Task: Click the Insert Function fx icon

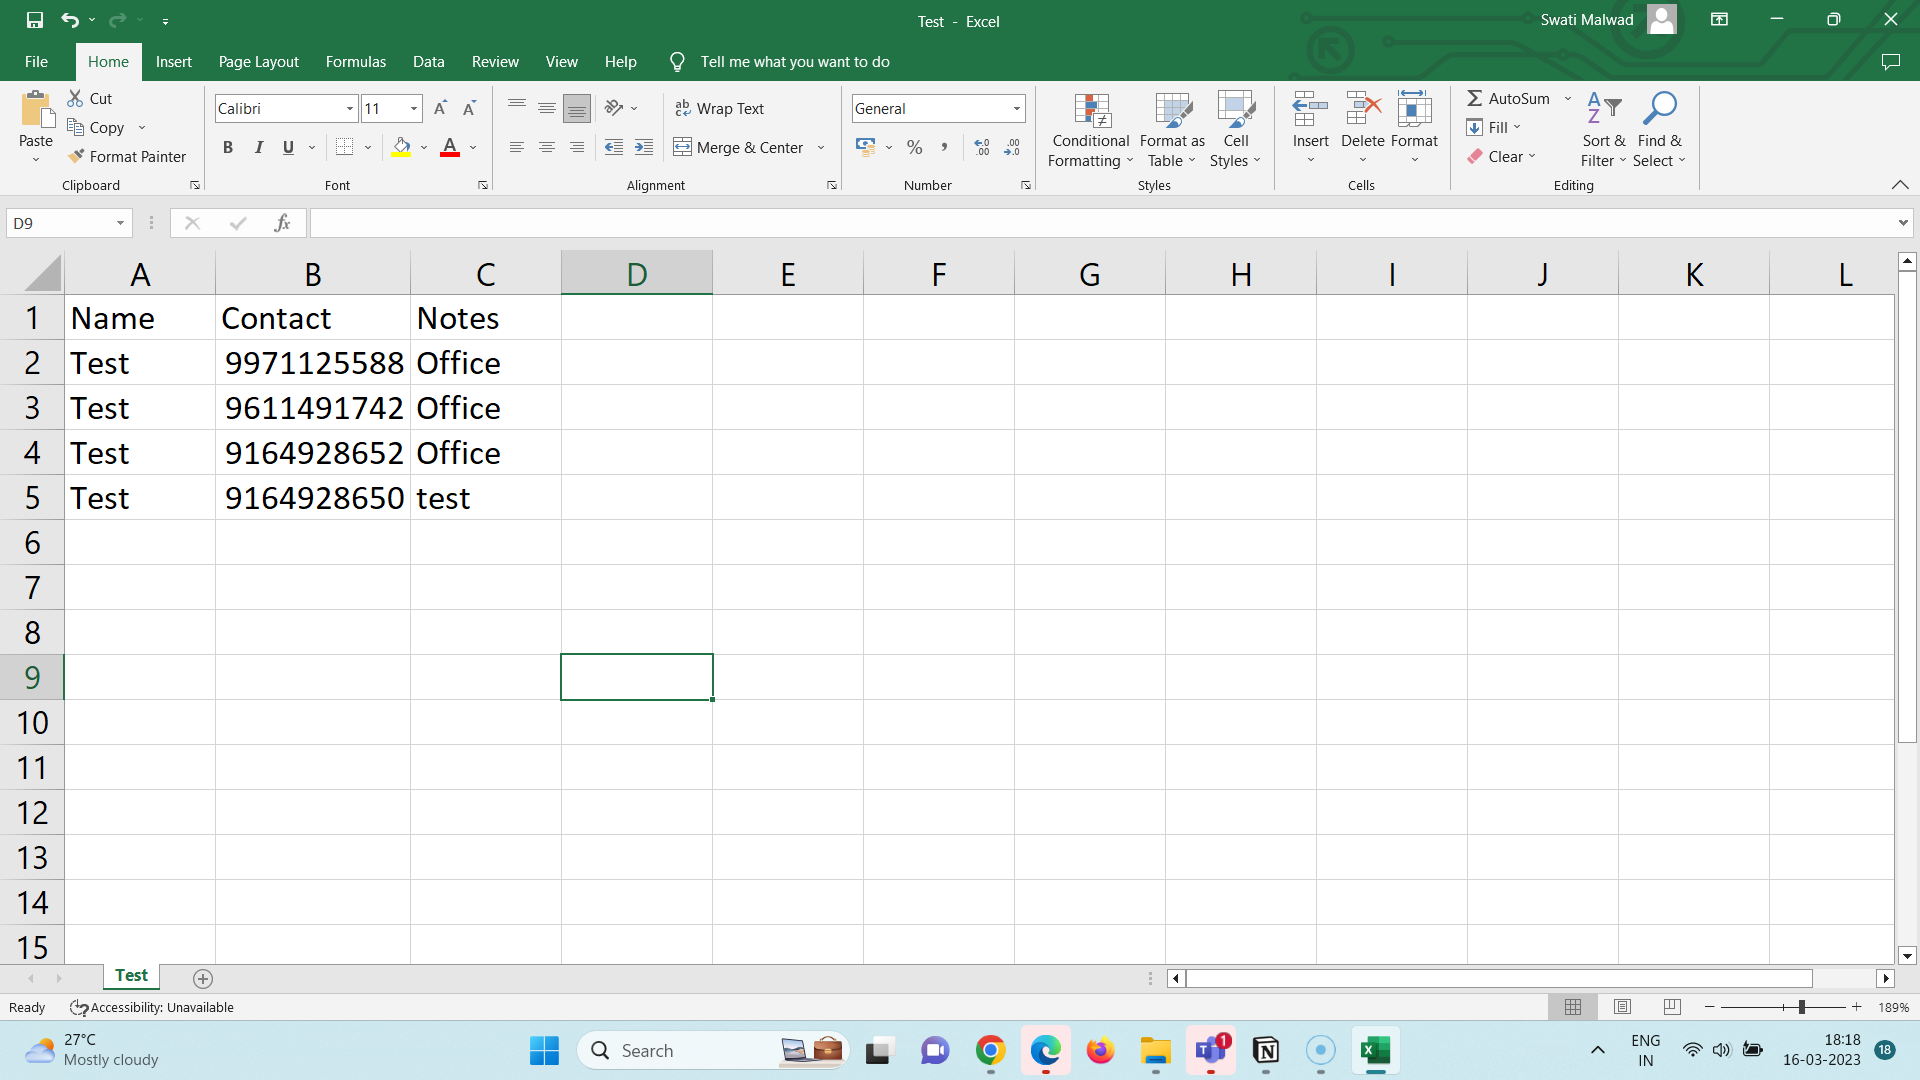Action: click(282, 223)
